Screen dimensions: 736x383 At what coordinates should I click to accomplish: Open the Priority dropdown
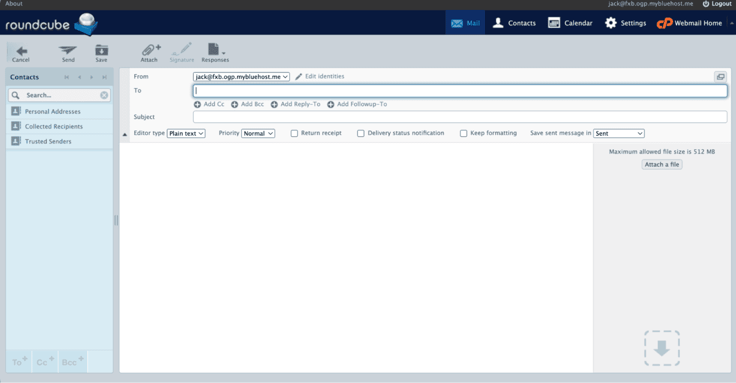(258, 133)
